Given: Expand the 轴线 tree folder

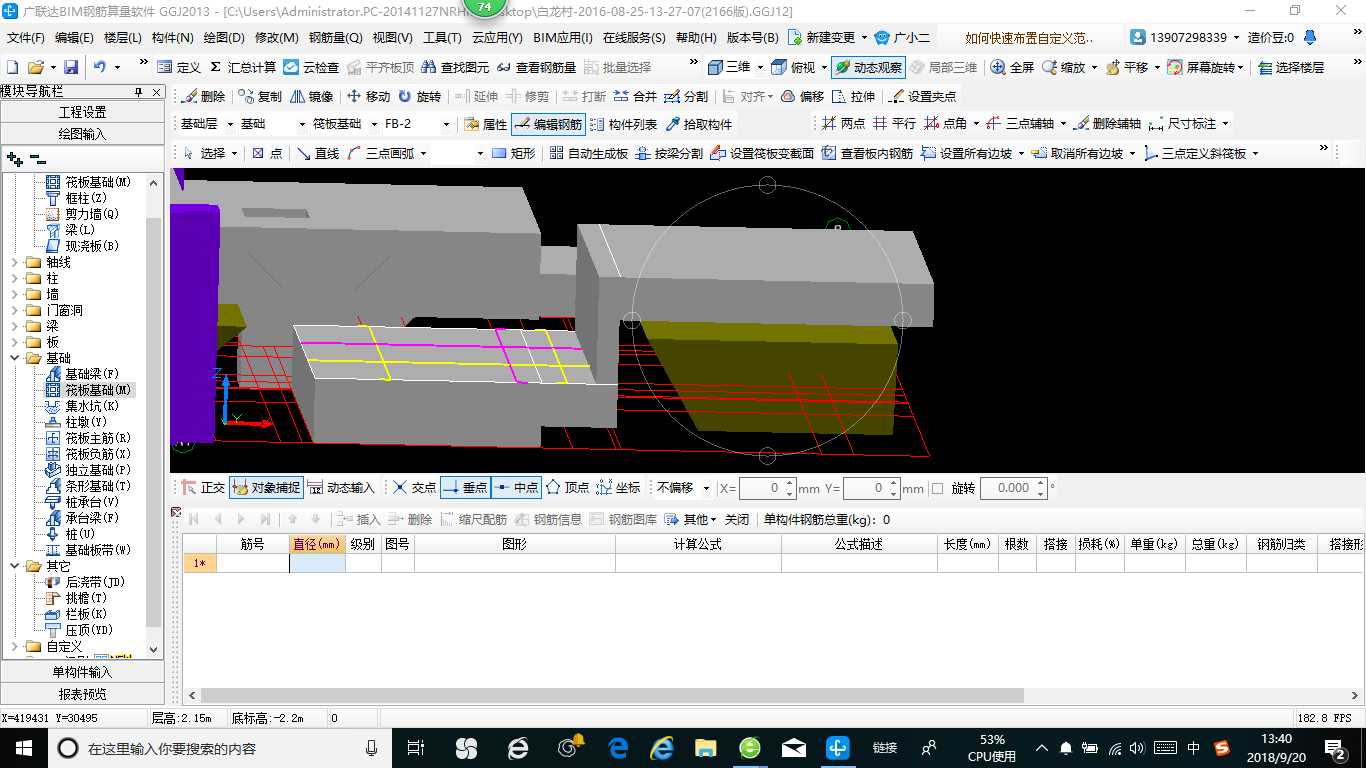Looking at the screenshot, I should (14, 262).
